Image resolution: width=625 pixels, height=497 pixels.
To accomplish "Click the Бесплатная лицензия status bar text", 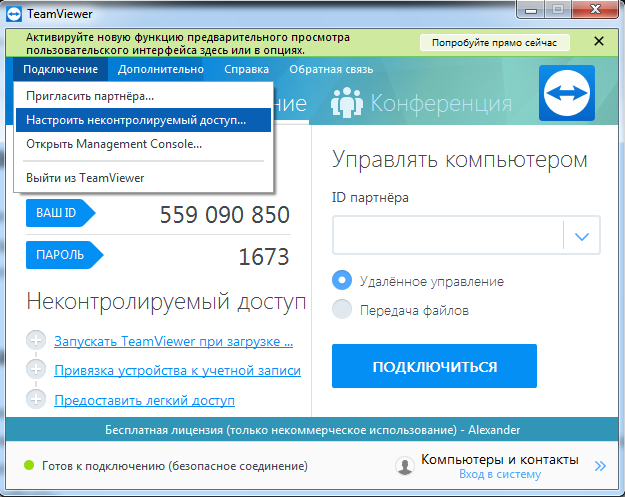I will pyautogui.click(x=312, y=430).
